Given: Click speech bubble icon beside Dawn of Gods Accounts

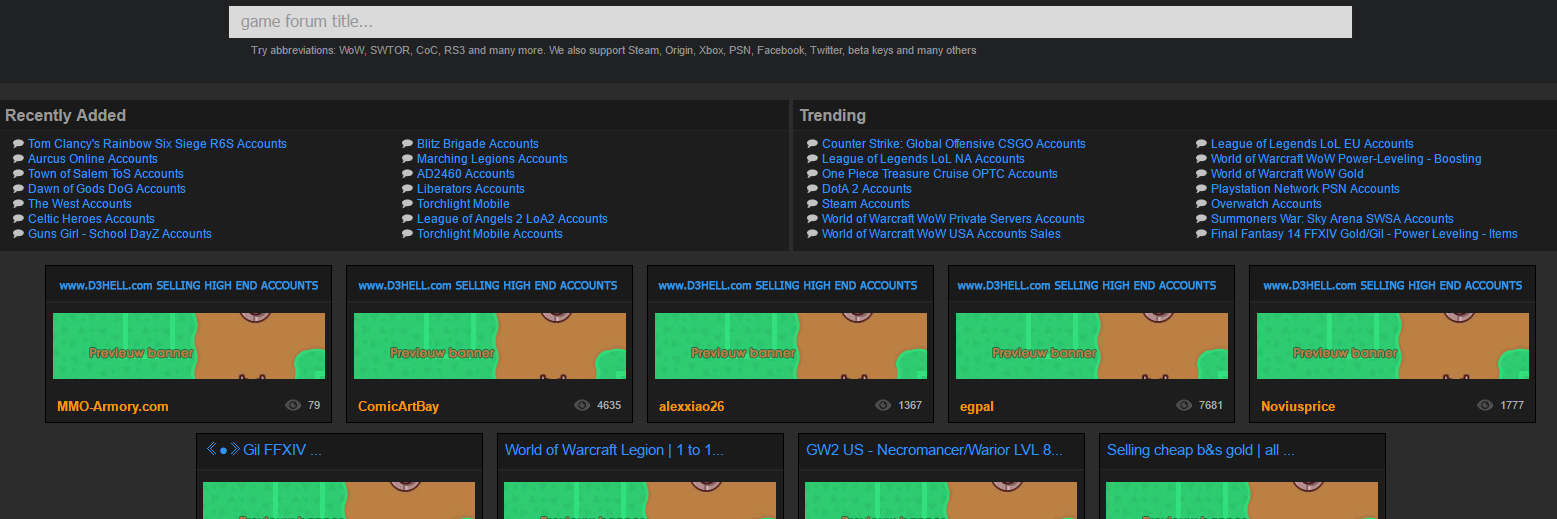Looking at the screenshot, I should [x=19, y=189].
